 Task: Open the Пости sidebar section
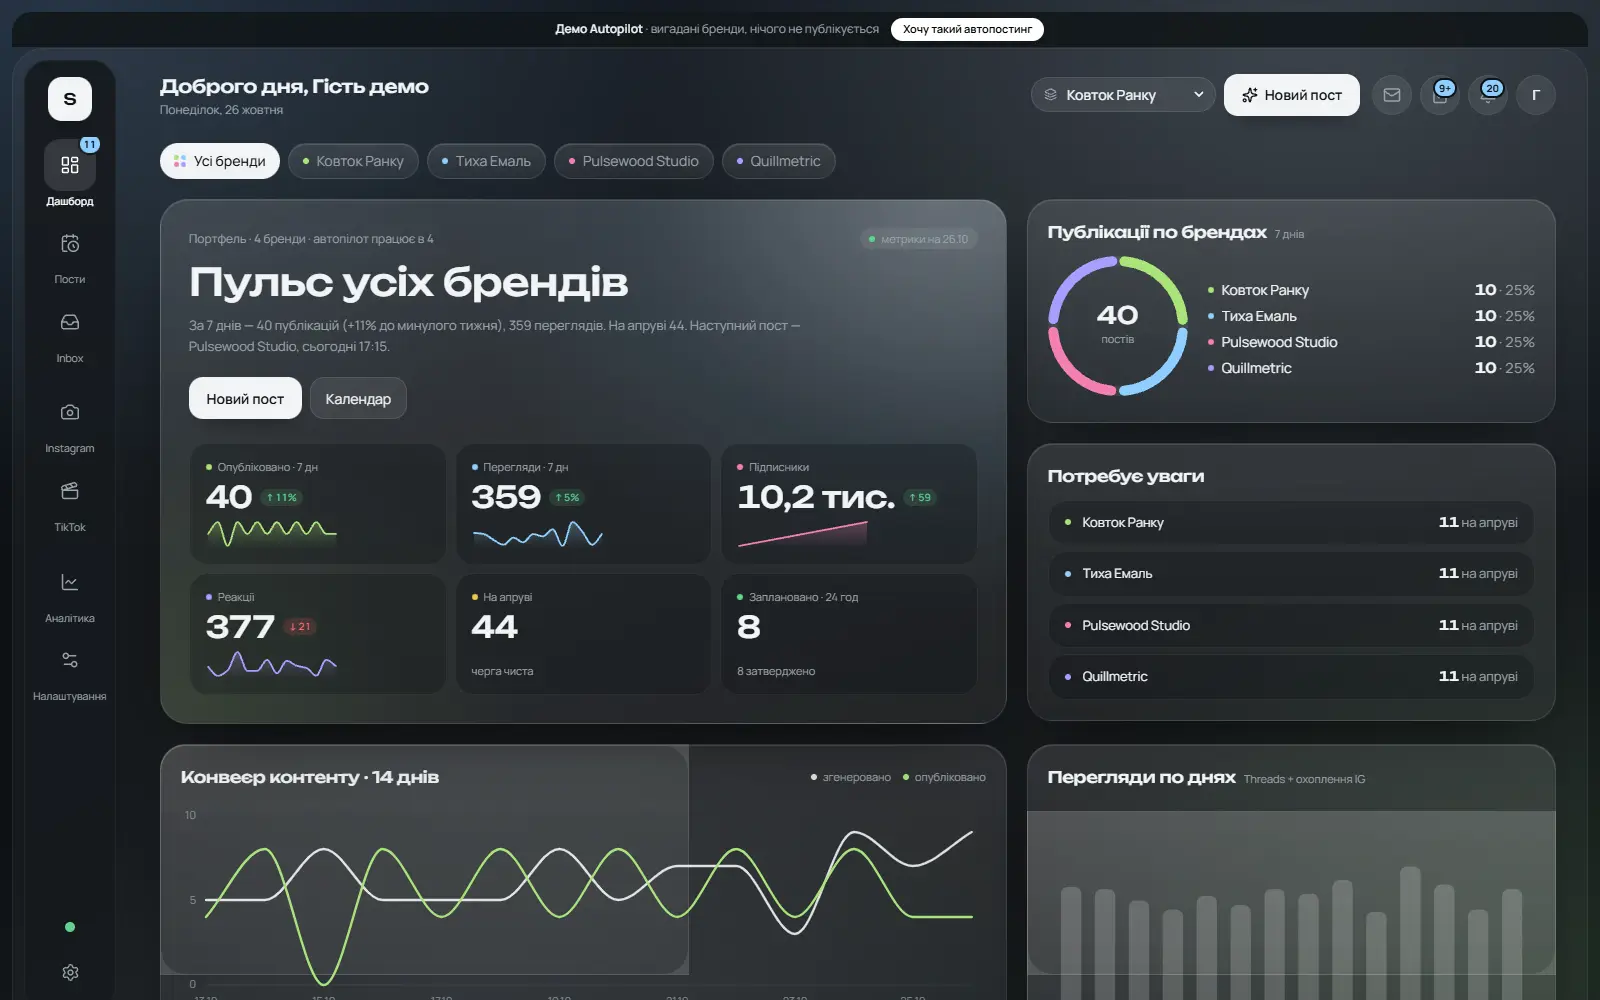[x=70, y=256]
